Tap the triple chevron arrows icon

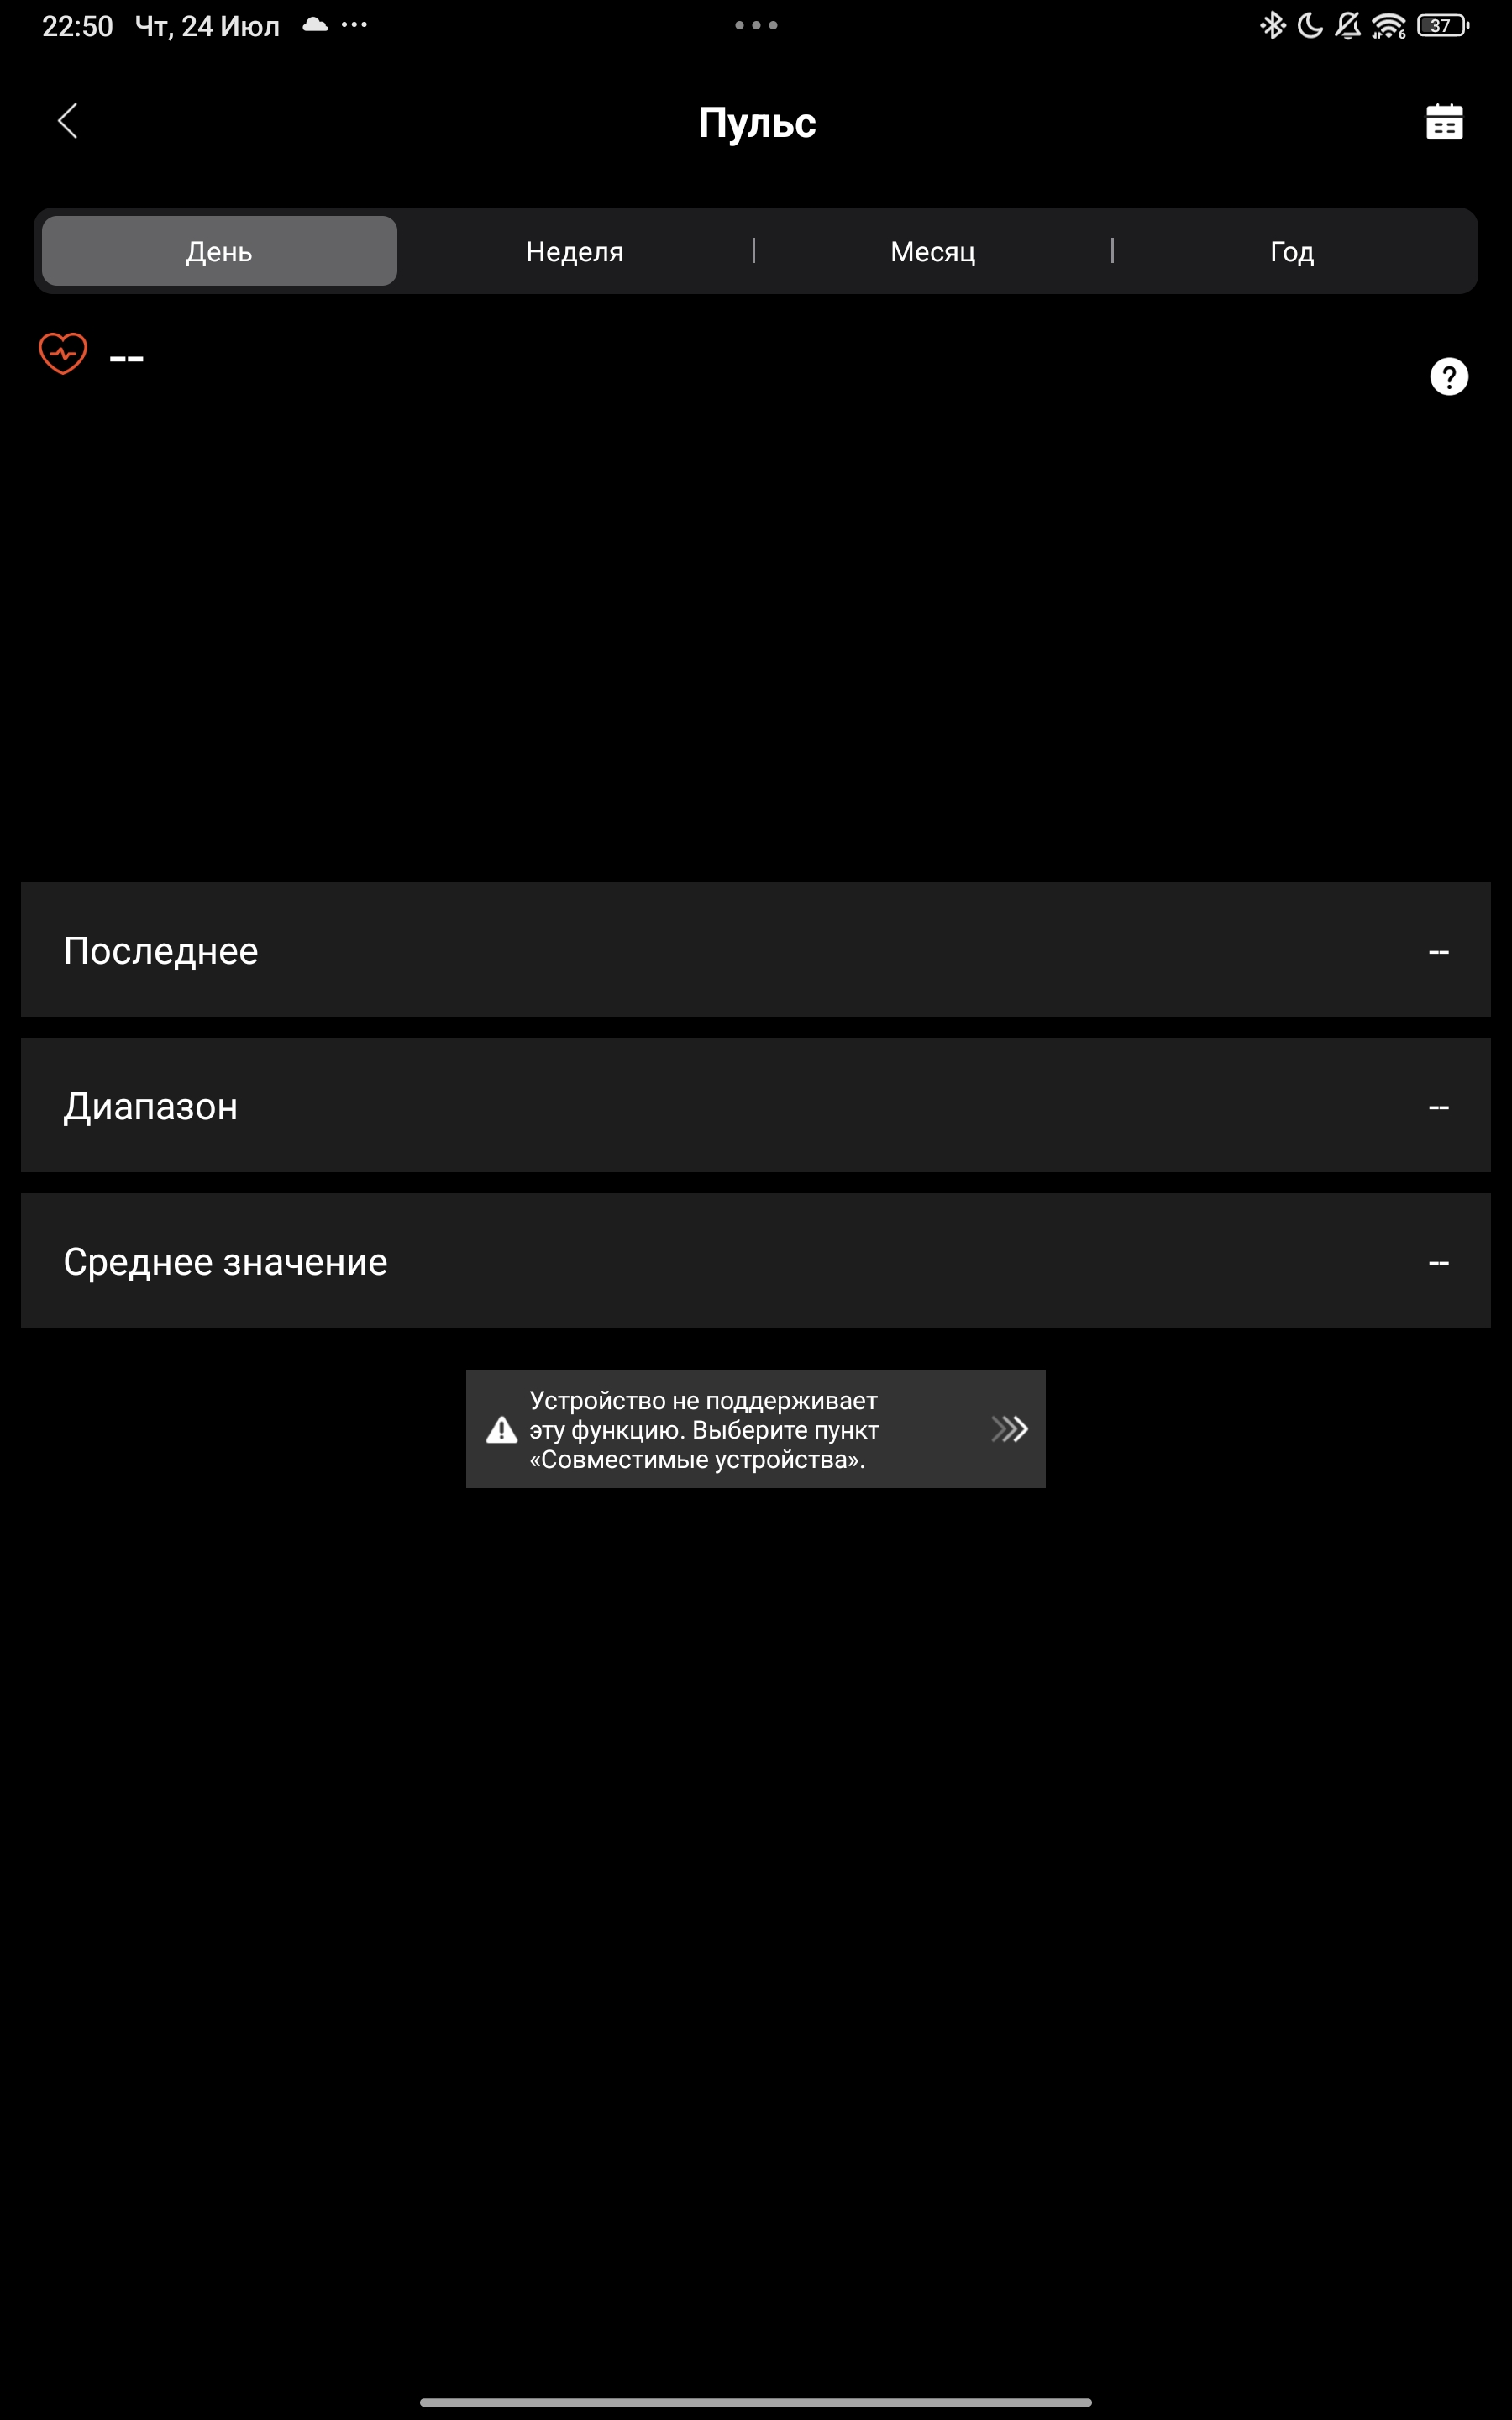pos(1010,1429)
